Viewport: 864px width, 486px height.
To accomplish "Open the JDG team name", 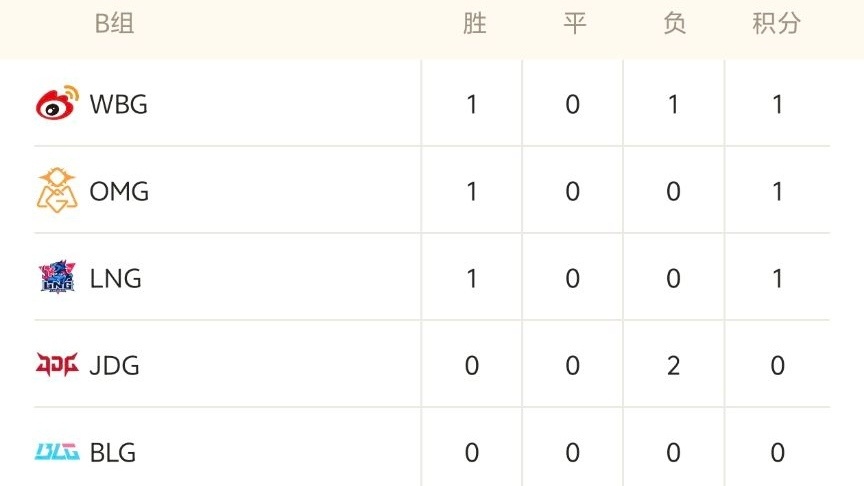I will point(114,365).
